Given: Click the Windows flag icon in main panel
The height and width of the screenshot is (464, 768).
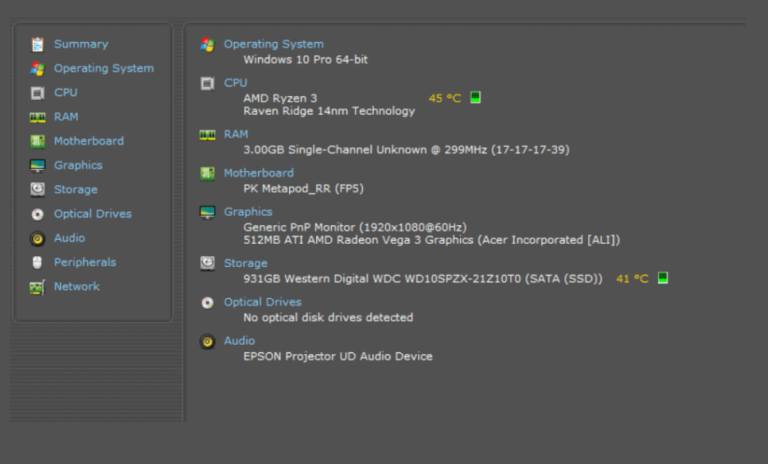Looking at the screenshot, I should (x=207, y=45).
